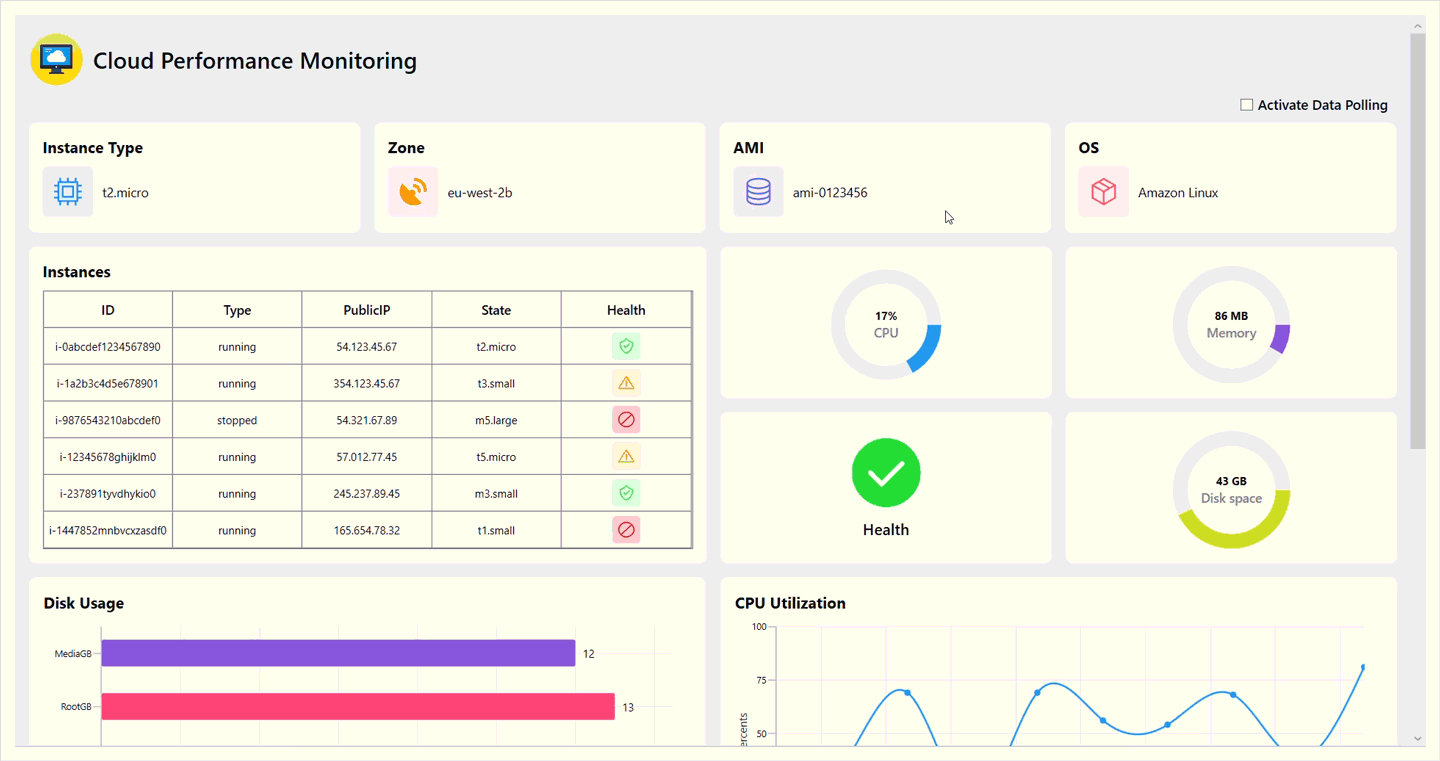Screen dimensions: 1440x761
Task: Click the cloud monitor app logo
Action: [56, 59]
